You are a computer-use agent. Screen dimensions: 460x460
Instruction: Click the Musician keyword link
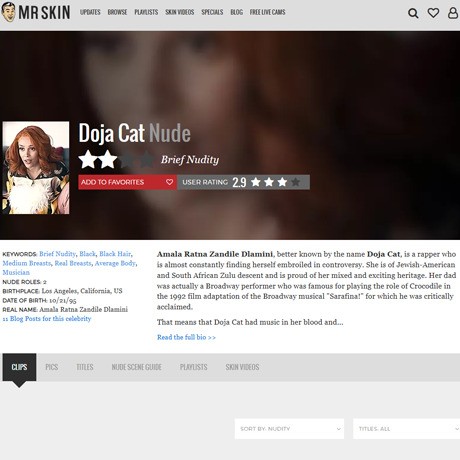click(x=16, y=272)
